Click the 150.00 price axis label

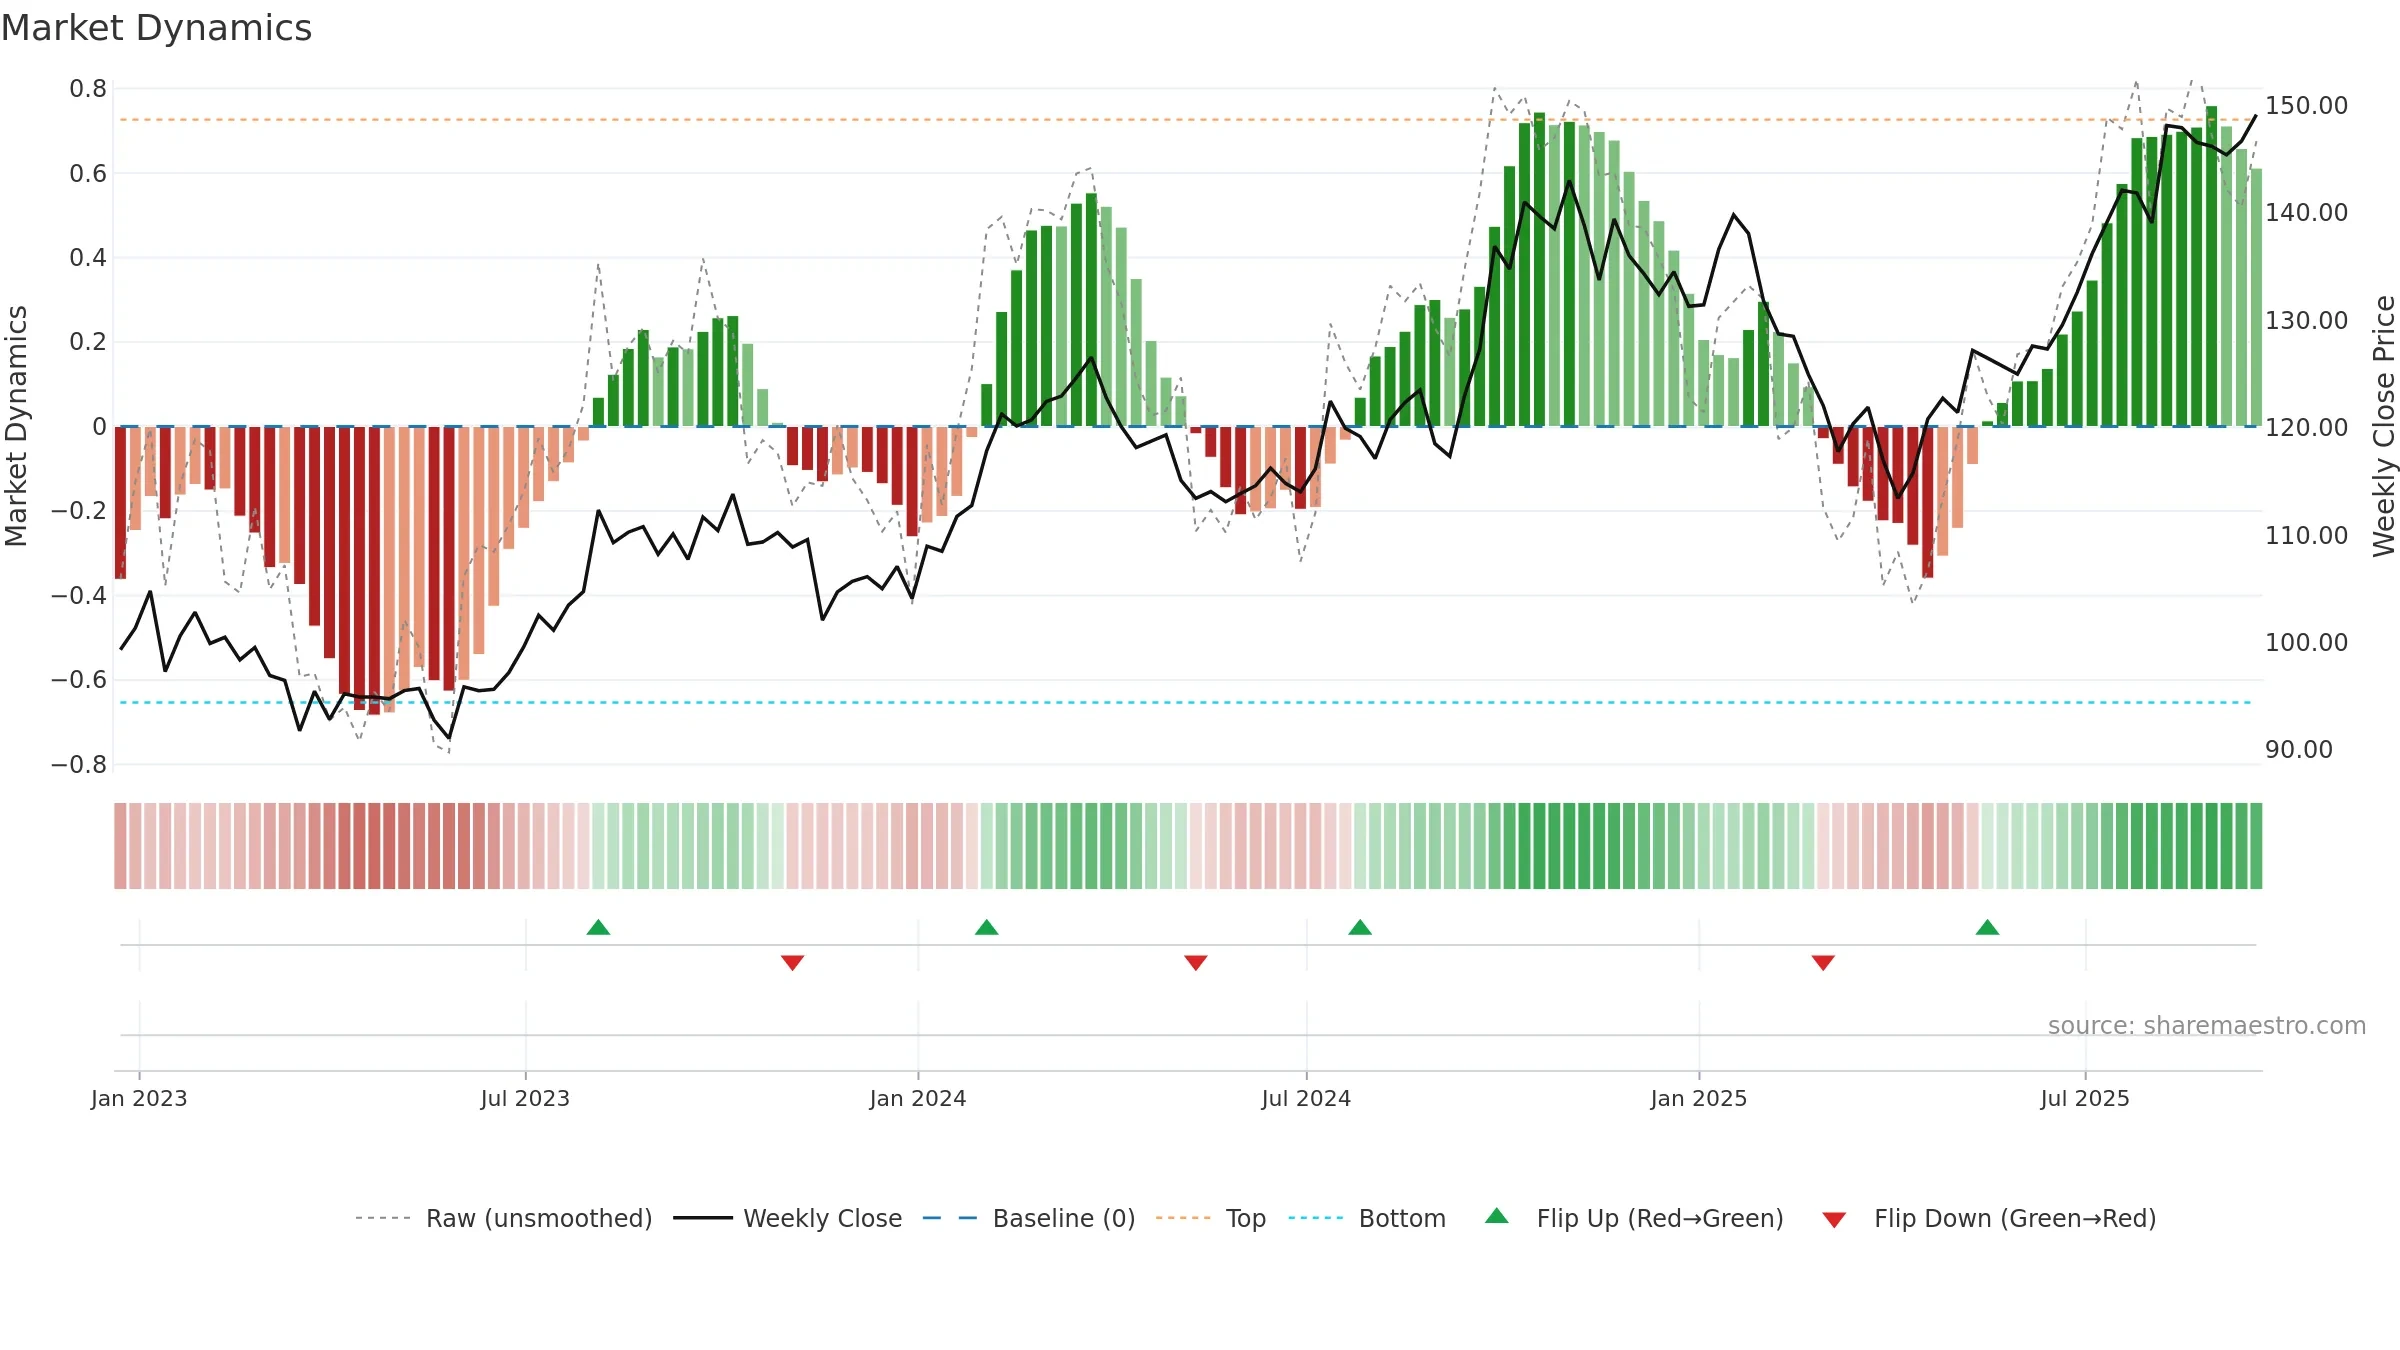(x=2306, y=105)
